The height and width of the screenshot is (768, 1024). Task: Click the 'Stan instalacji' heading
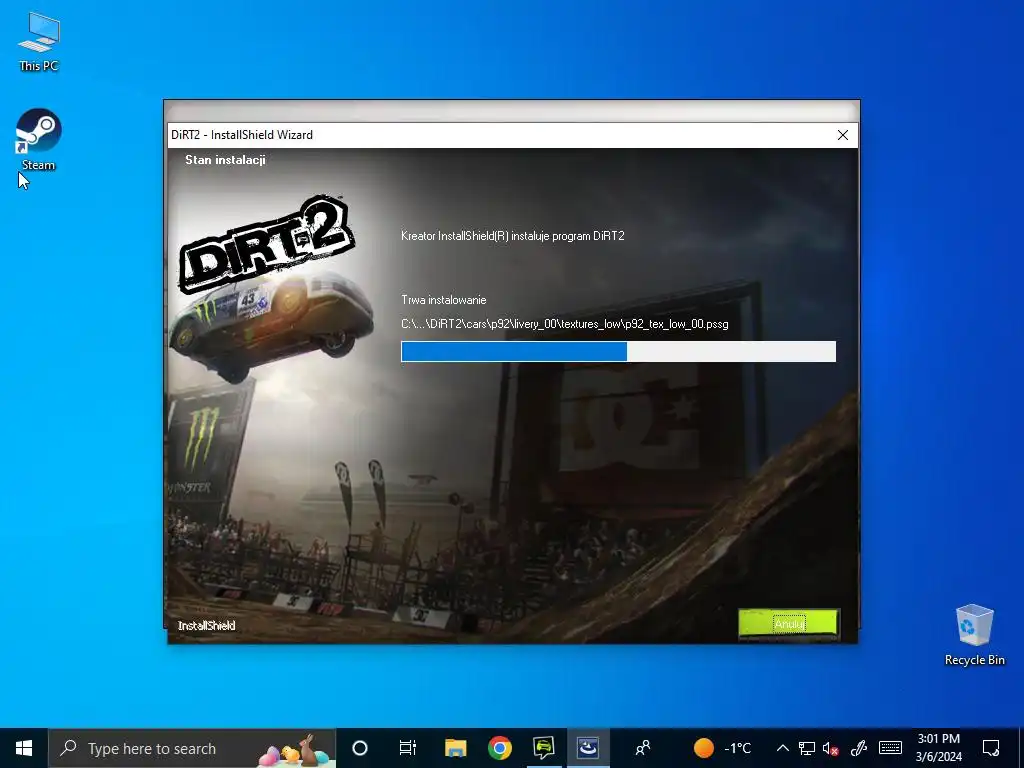click(225, 160)
